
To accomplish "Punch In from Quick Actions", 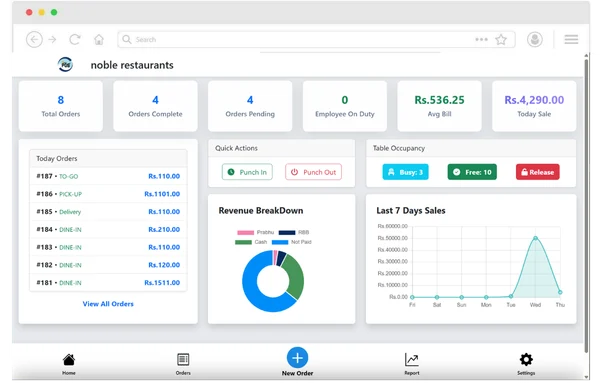I will tap(247, 172).
